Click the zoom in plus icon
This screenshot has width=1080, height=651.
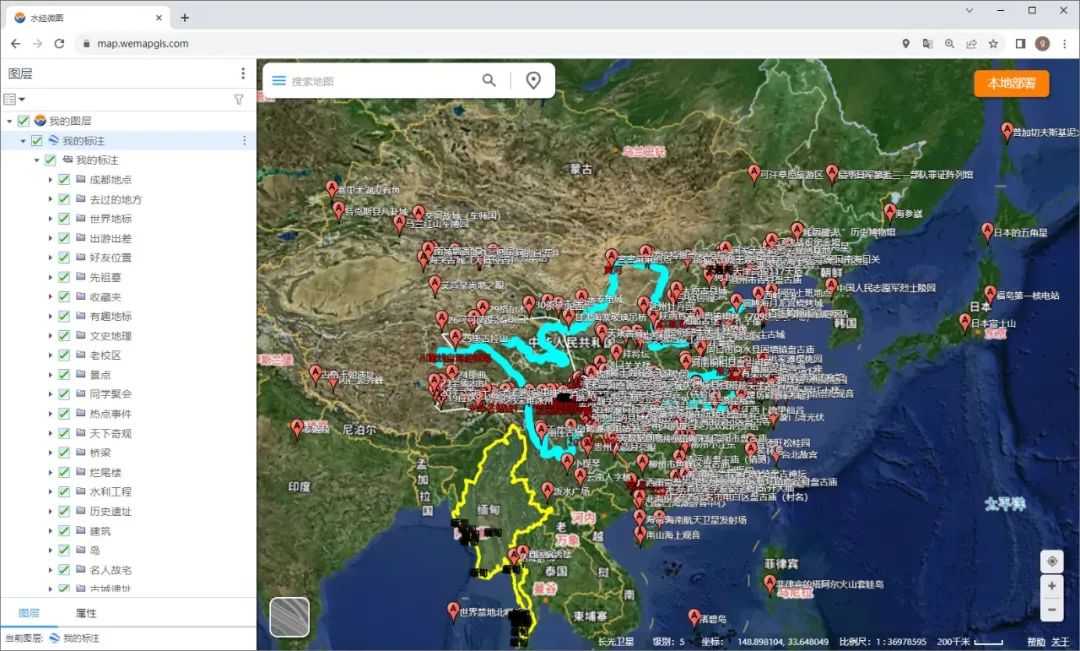click(1052, 585)
